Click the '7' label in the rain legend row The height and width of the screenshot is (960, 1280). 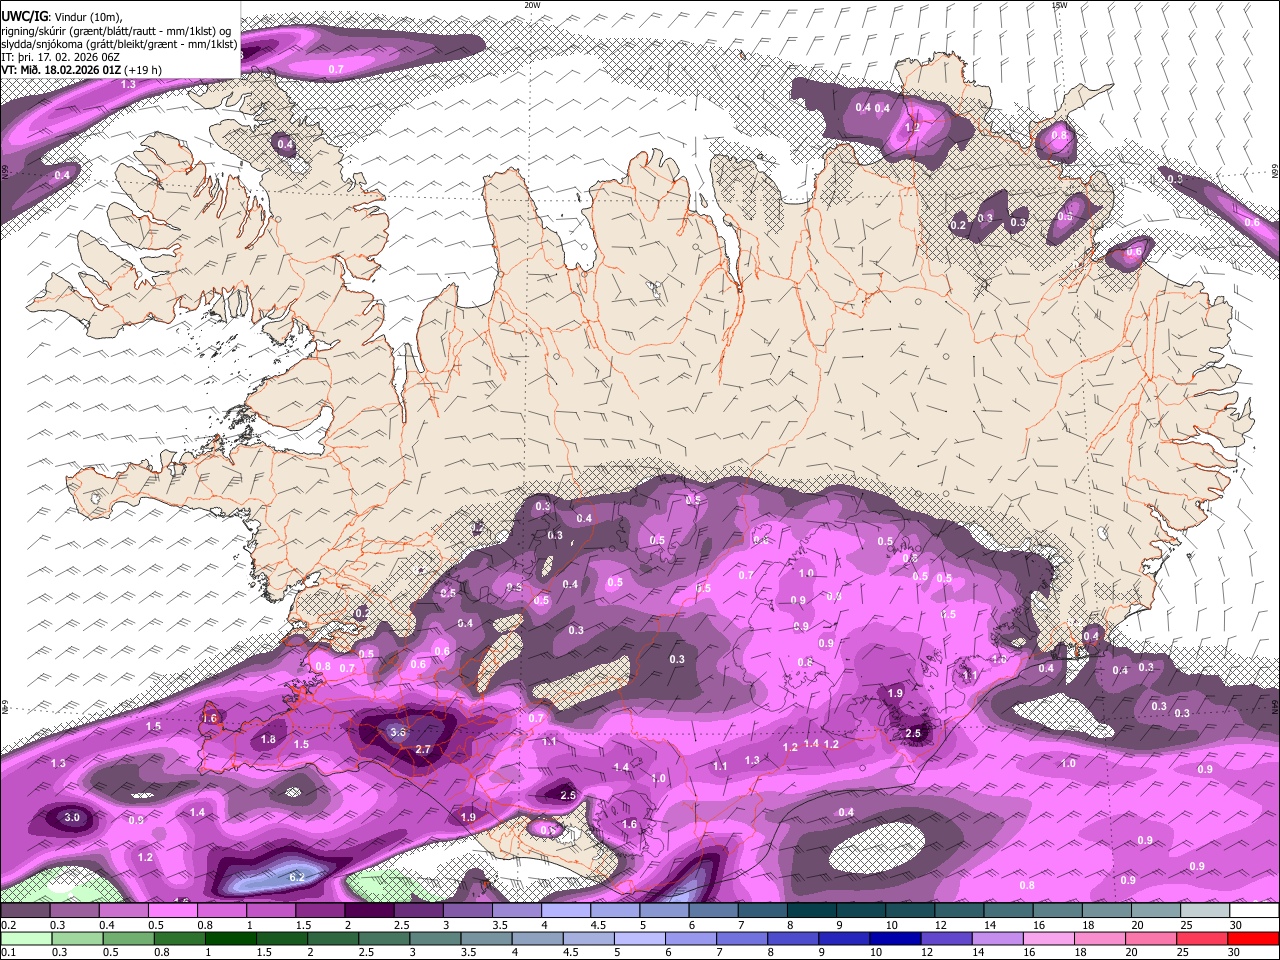coord(722,952)
